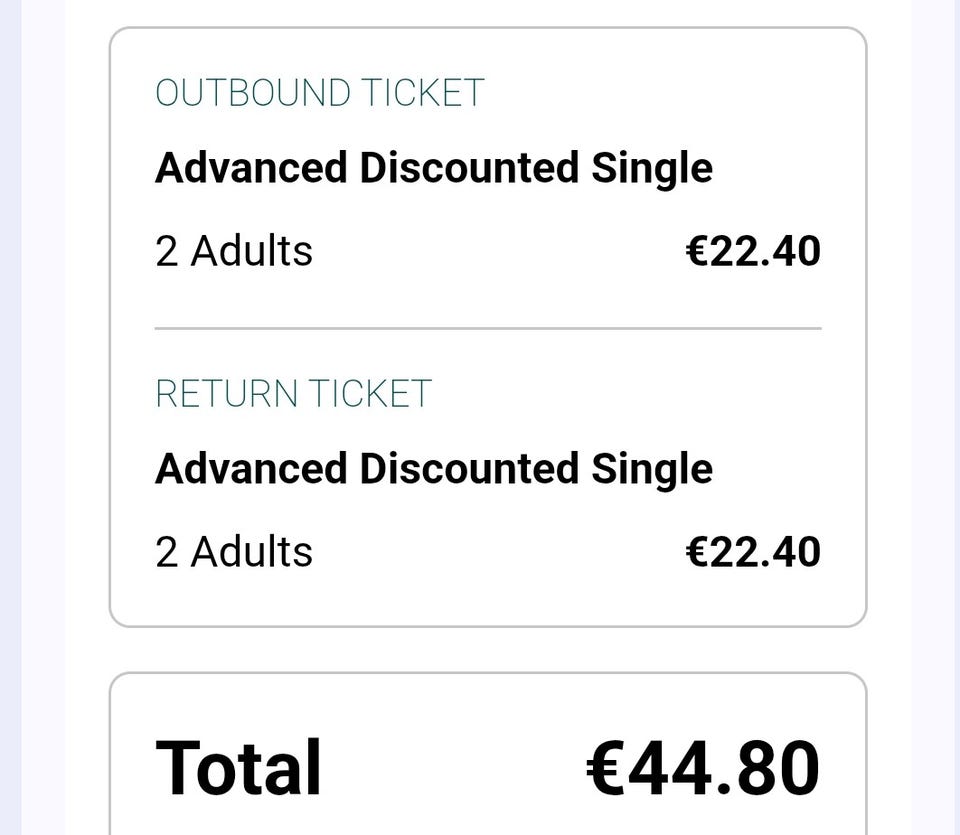960x835 pixels.
Task: Click the euro symbol in the outbound price
Action: pyautogui.click(x=697, y=252)
